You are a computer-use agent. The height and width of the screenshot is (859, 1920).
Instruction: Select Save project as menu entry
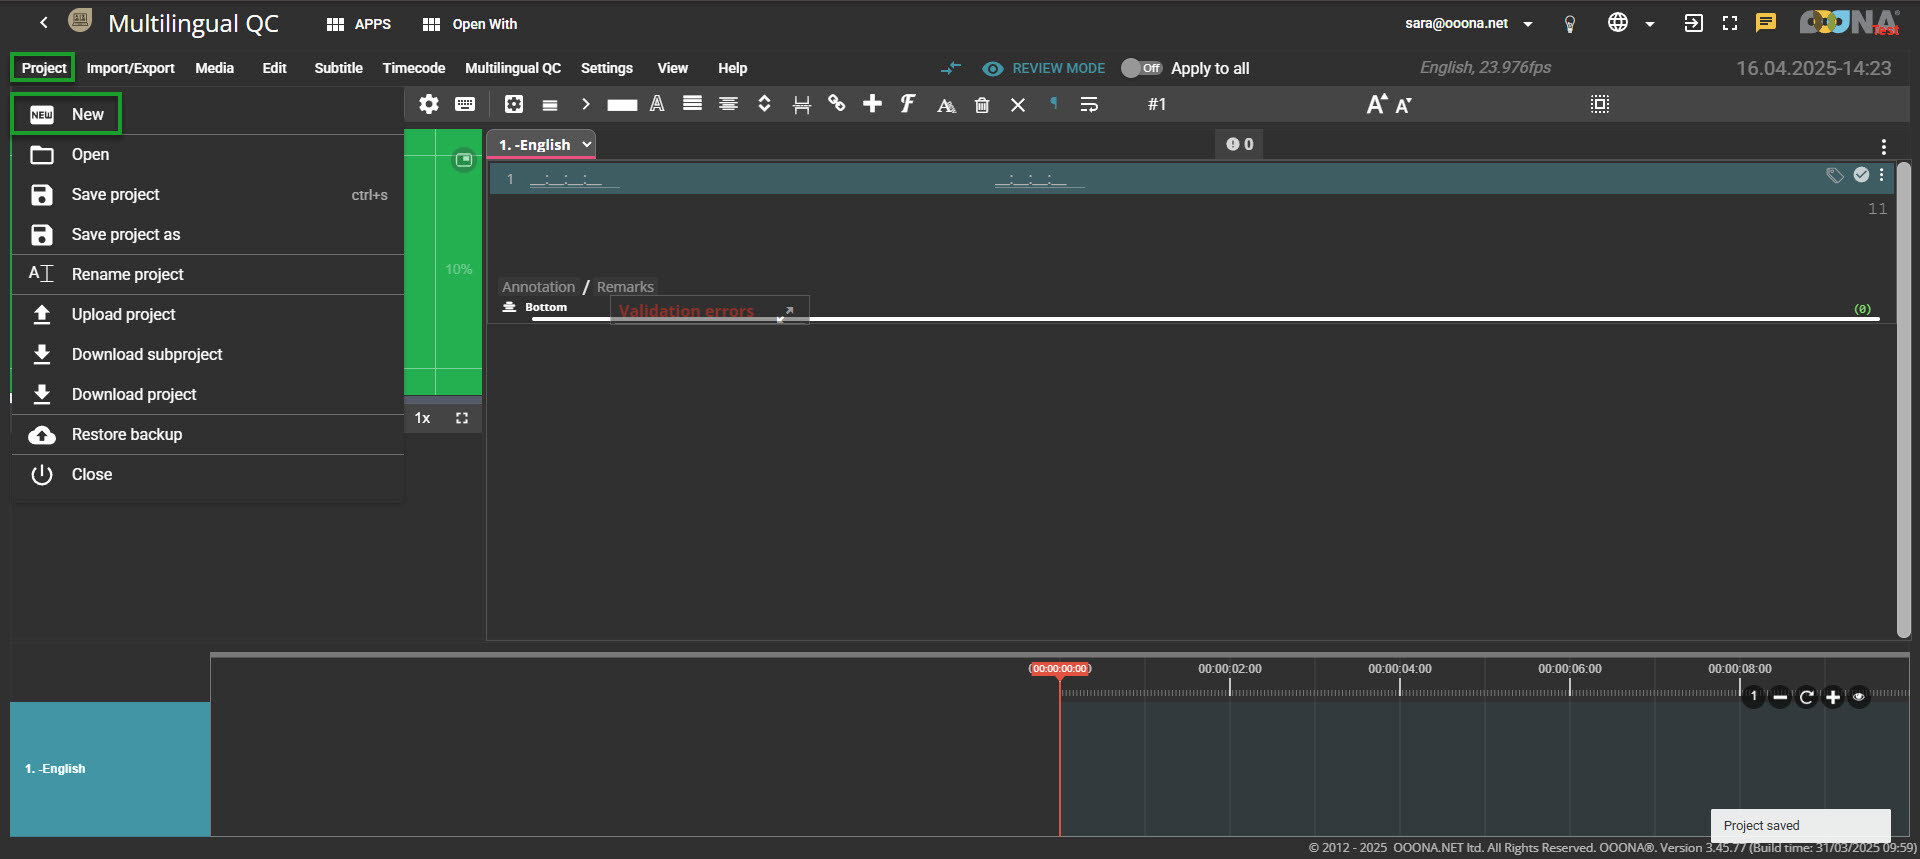126,234
